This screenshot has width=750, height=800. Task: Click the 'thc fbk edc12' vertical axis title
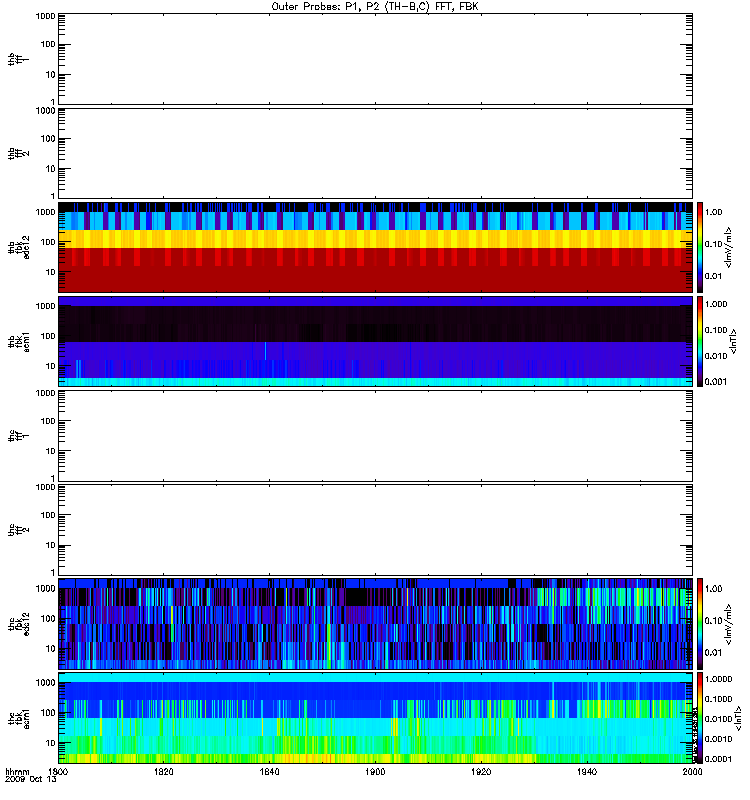(19, 623)
